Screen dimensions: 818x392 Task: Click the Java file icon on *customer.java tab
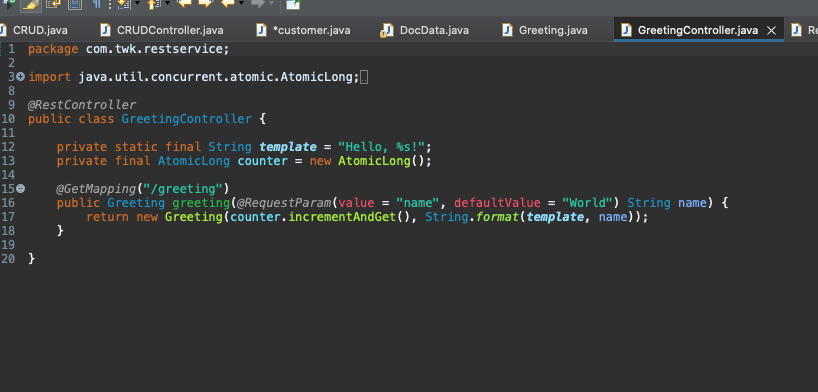(x=261, y=30)
